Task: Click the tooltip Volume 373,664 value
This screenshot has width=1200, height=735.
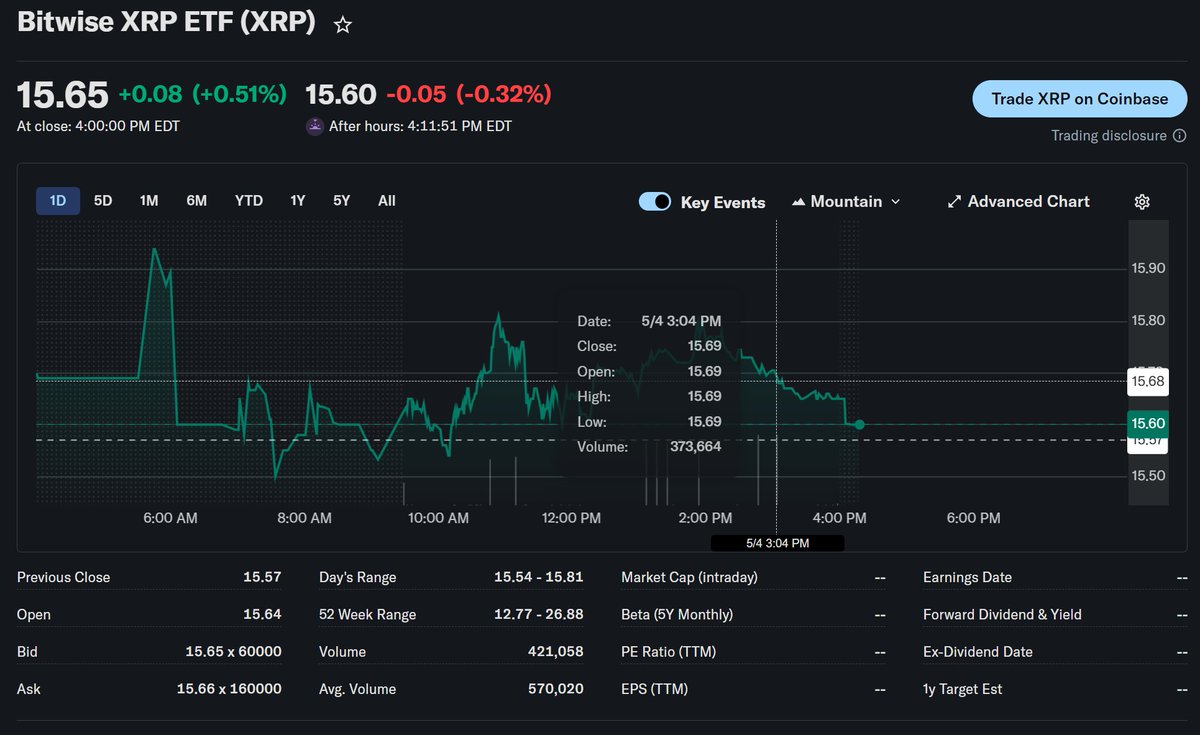Action: pos(694,447)
